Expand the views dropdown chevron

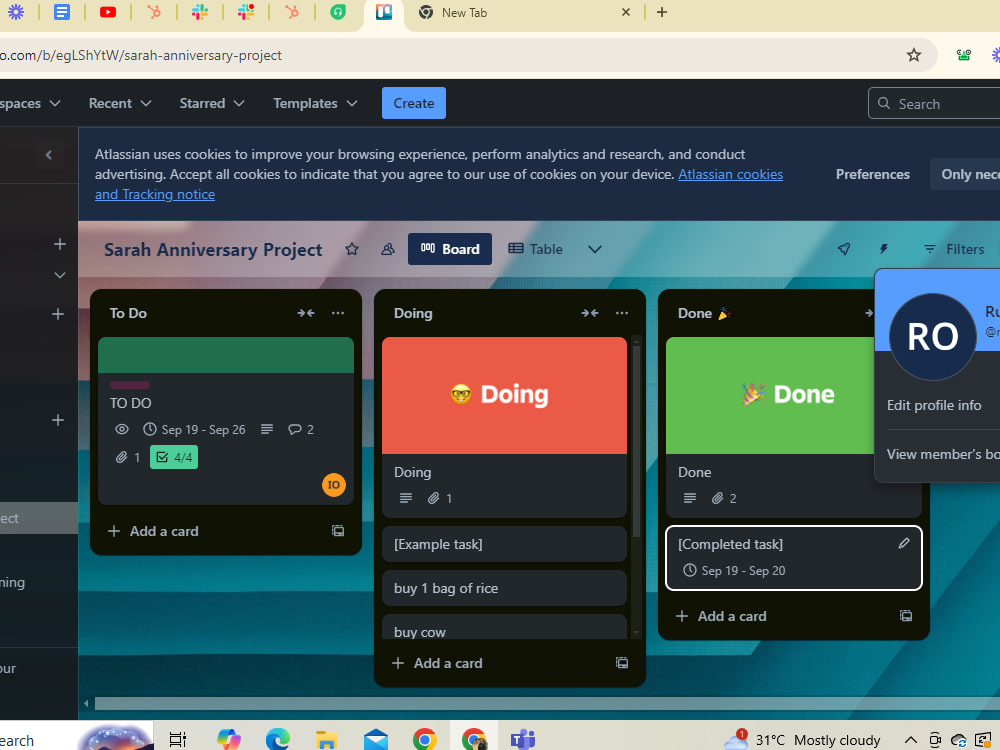(x=594, y=249)
